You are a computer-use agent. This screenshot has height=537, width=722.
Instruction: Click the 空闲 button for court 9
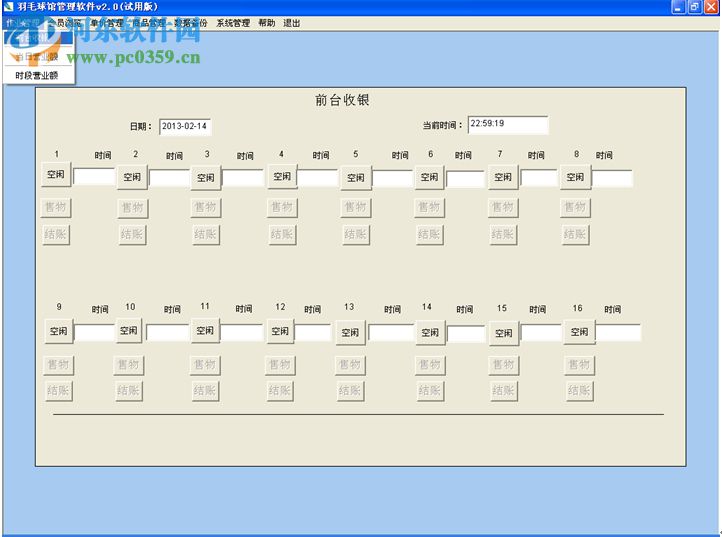click(x=58, y=331)
